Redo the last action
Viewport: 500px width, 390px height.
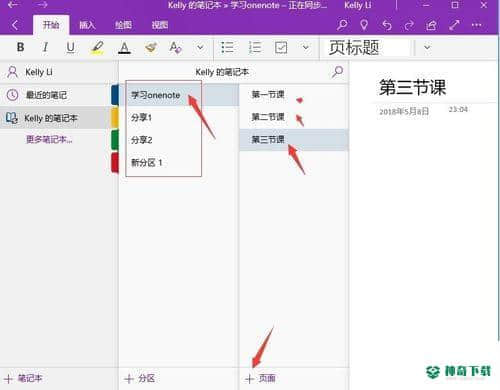(409, 25)
